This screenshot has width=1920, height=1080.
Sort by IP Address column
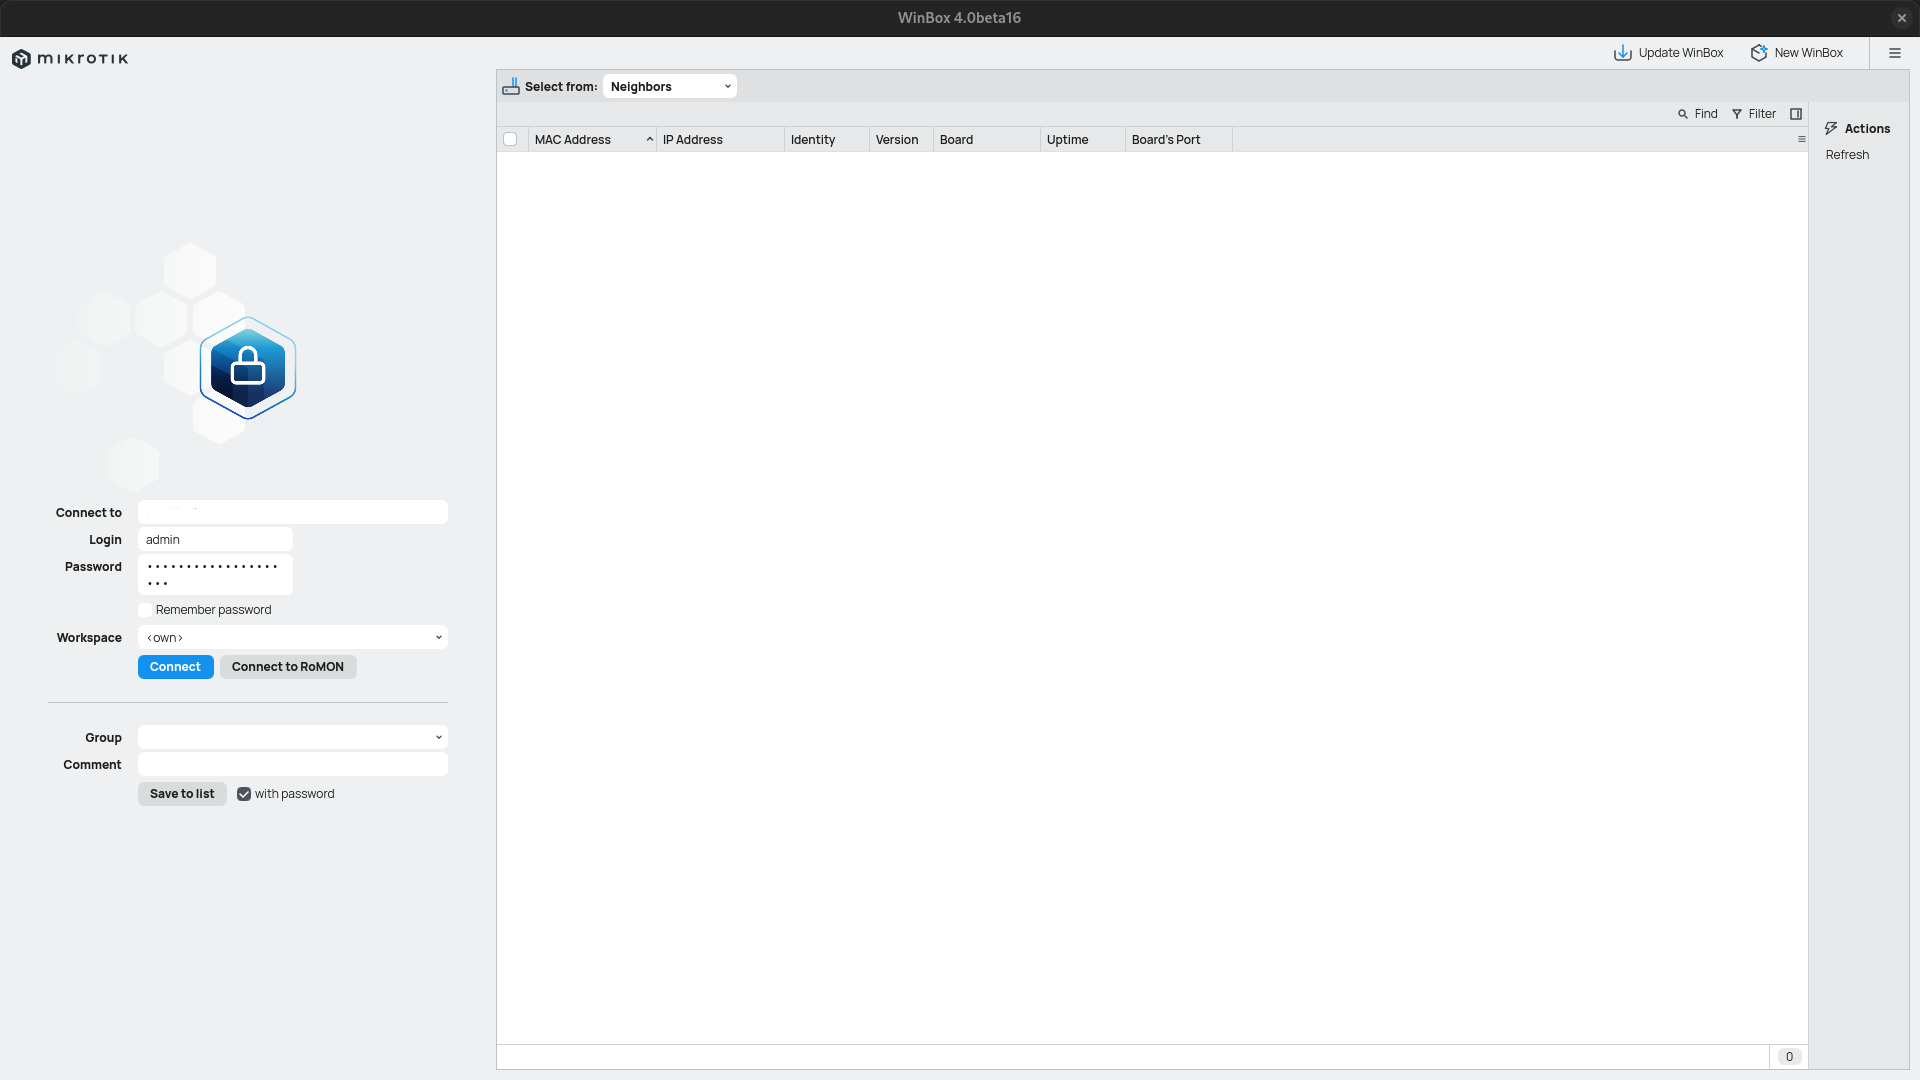720,140
